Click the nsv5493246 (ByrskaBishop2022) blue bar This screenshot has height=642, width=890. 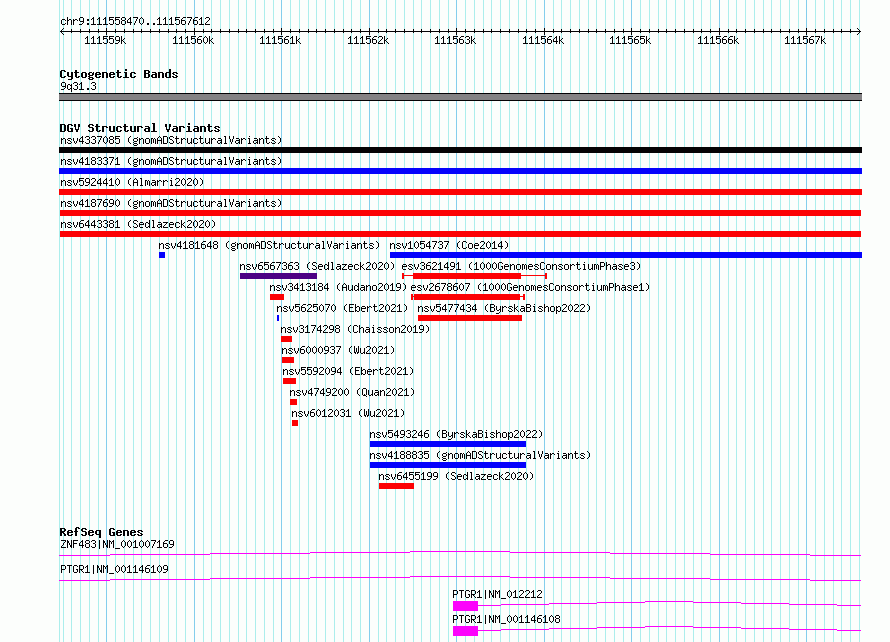[x=448, y=444]
